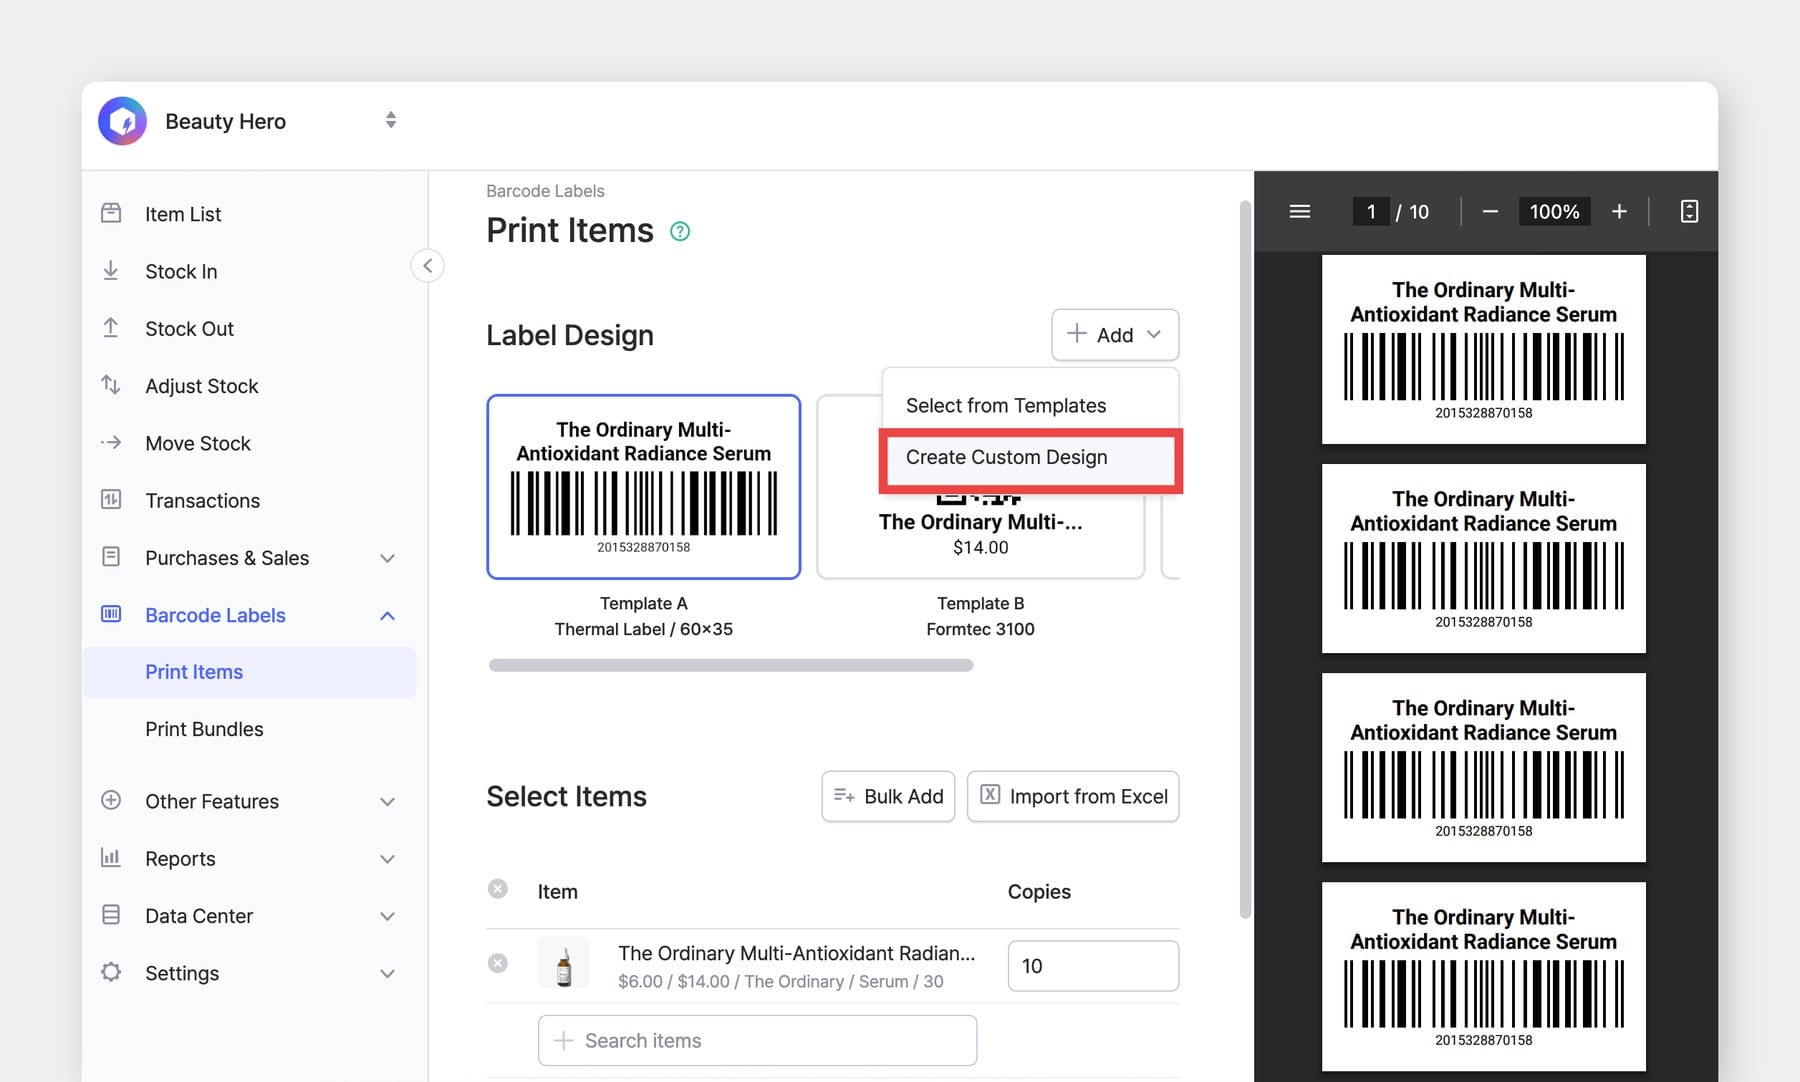Open the Item List section

point(111,213)
